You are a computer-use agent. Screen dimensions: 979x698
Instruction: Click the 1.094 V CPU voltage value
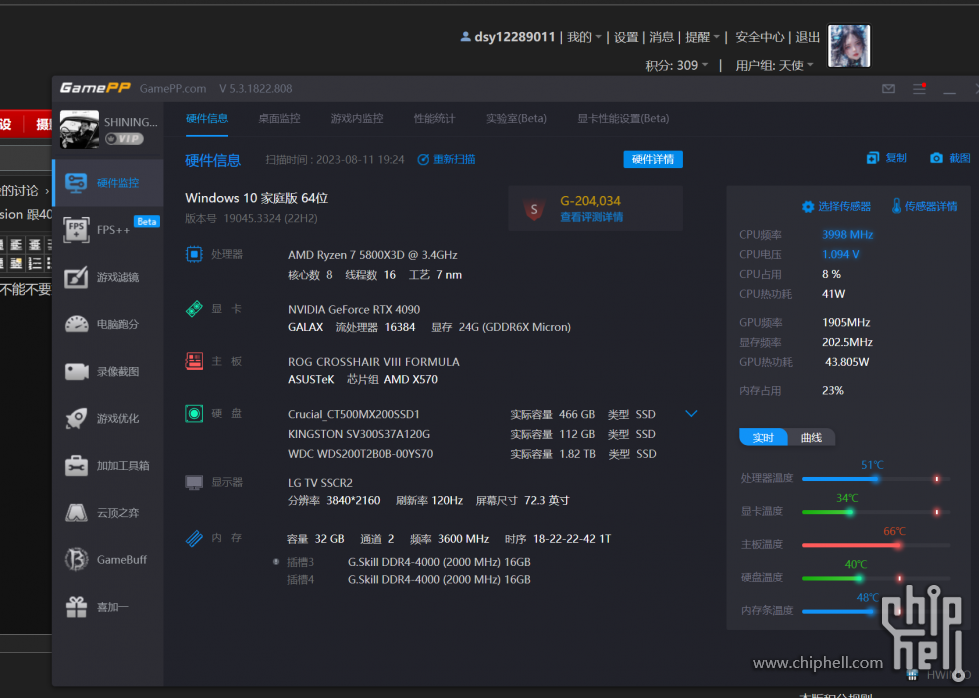point(840,254)
